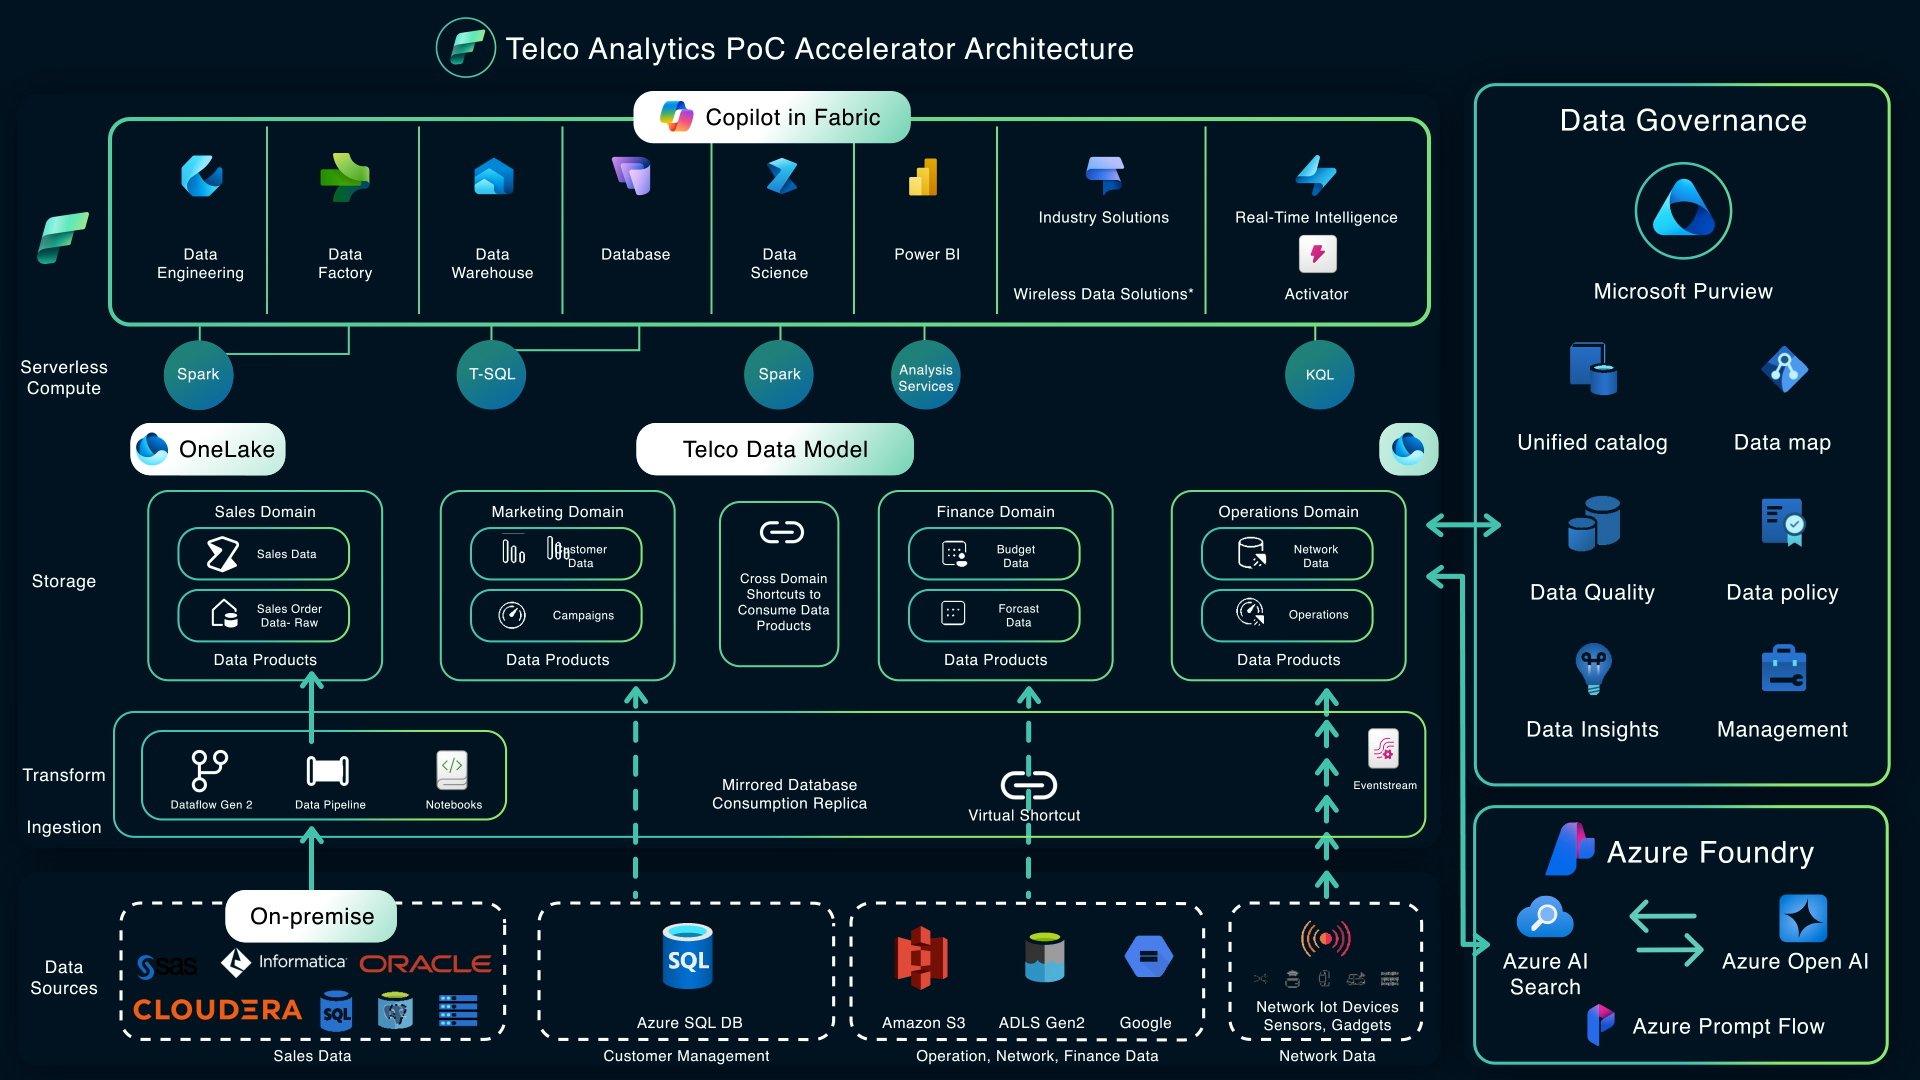Screen dimensions: 1920x1080
Task: Open the Eventstream icon
Action: 1384,749
